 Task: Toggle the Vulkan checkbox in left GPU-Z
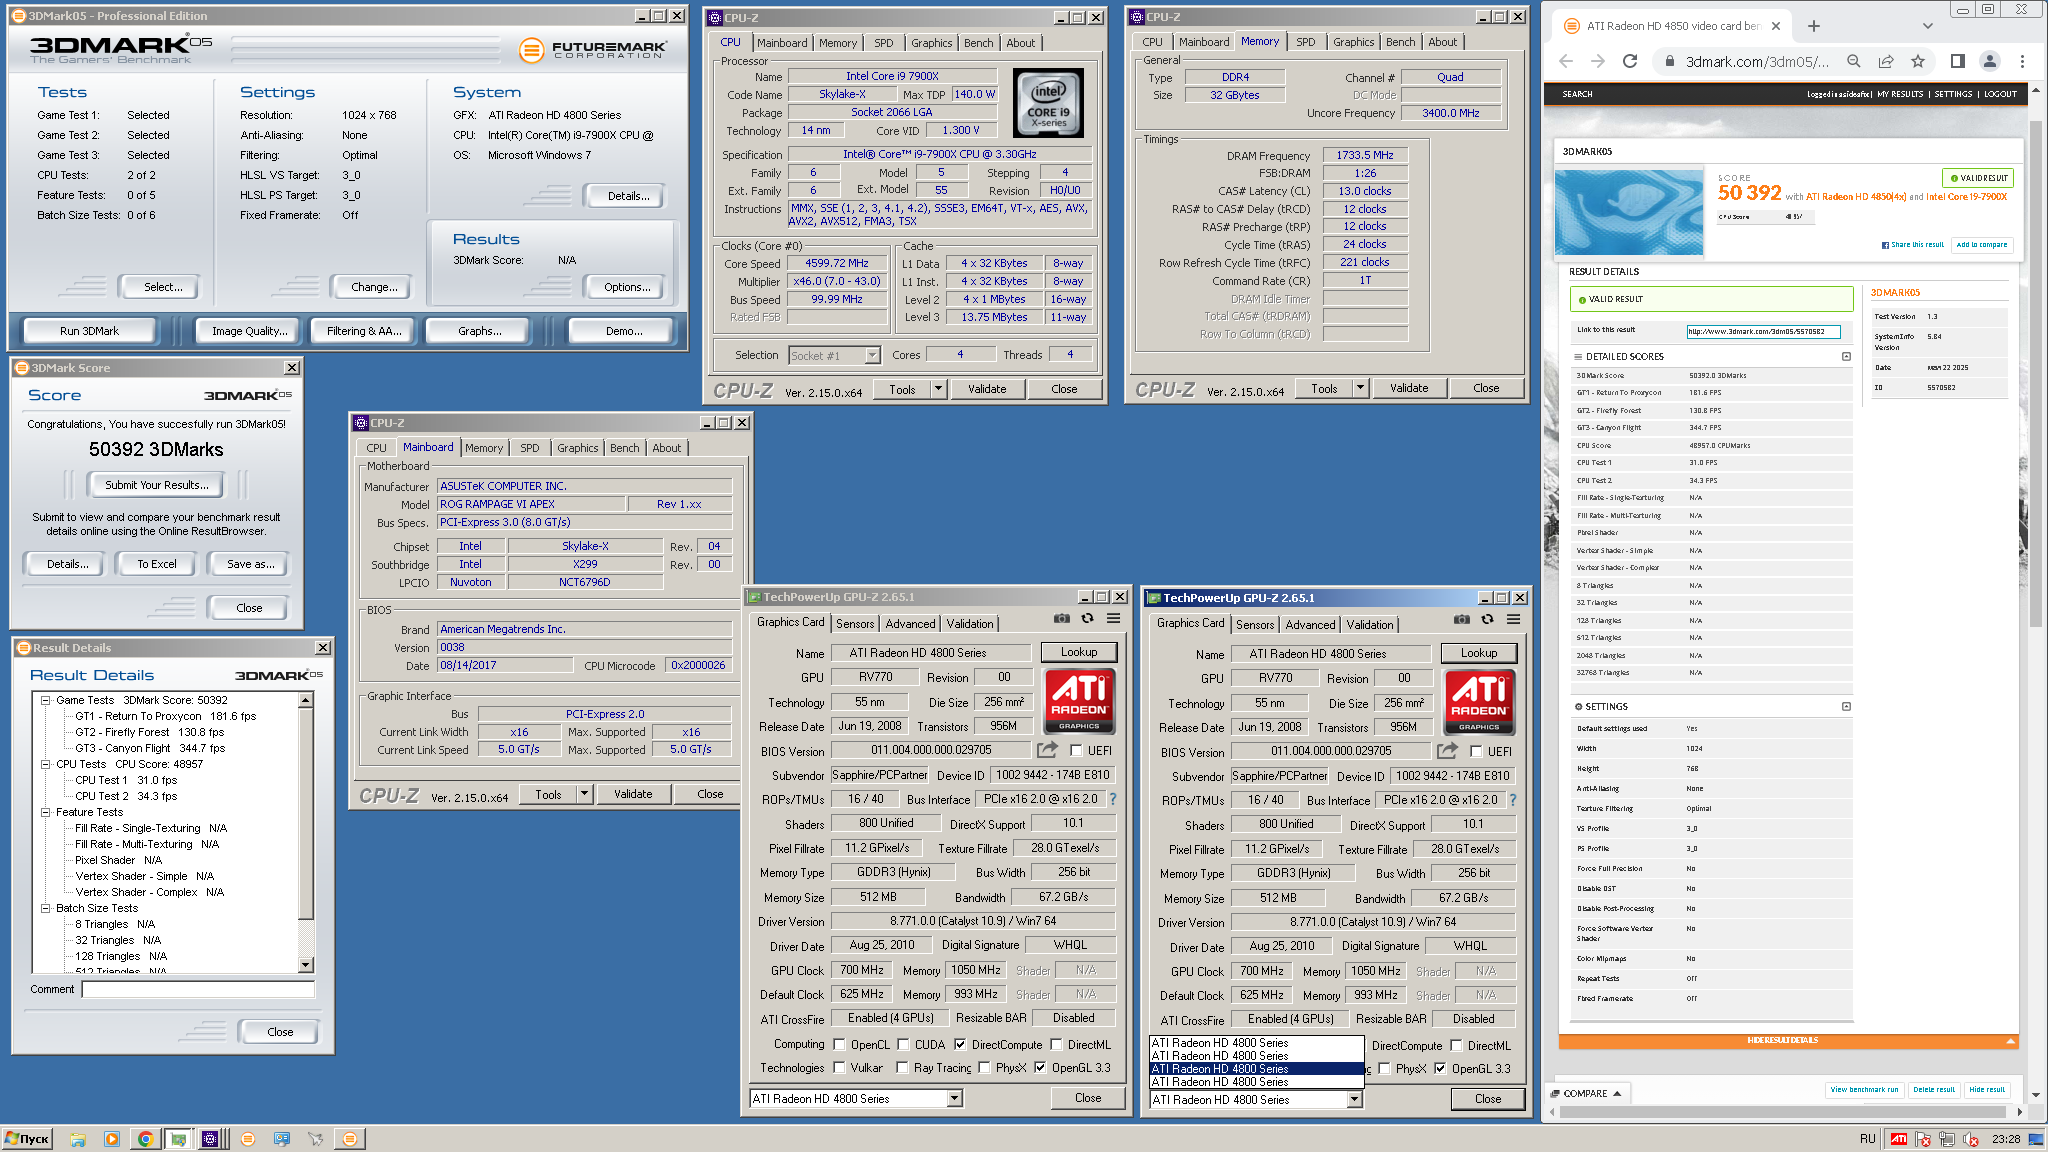point(839,1067)
